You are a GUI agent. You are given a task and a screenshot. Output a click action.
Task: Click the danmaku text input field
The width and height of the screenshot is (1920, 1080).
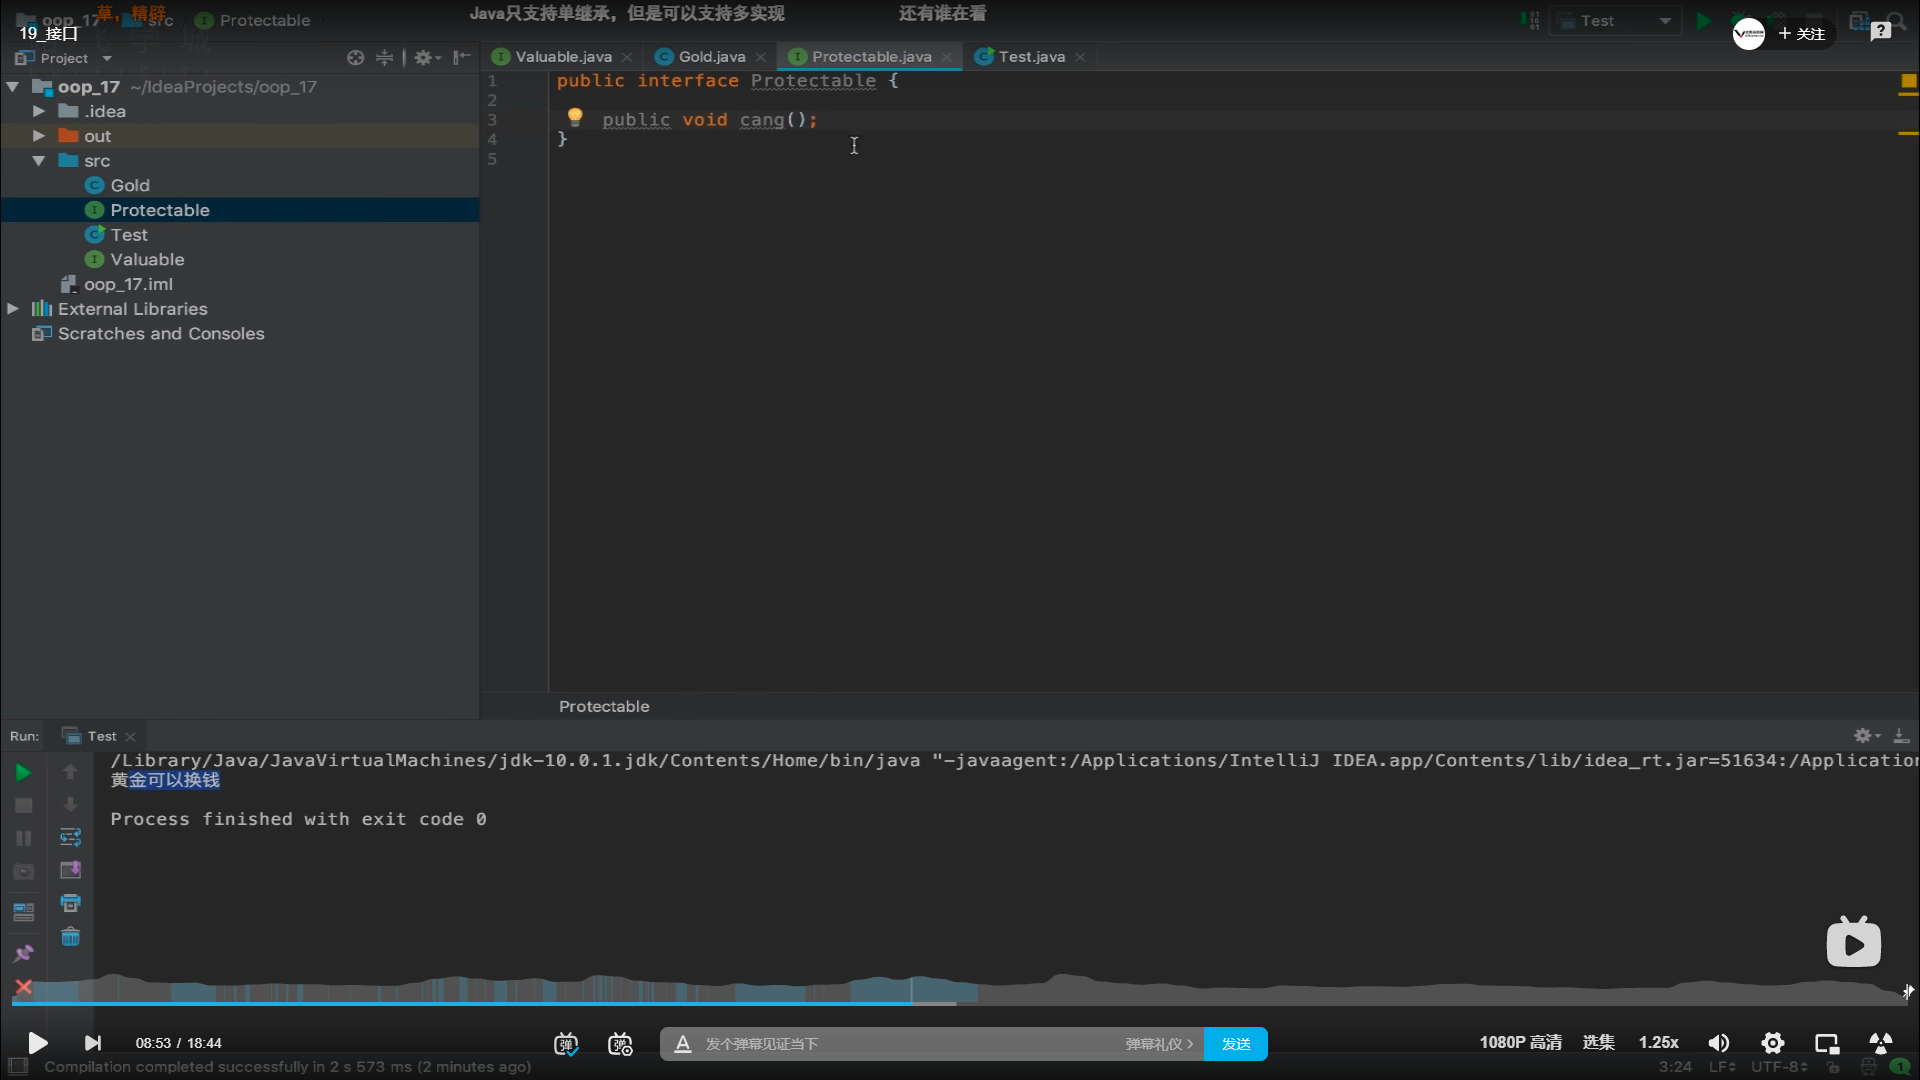click(x=900, y=1044)
